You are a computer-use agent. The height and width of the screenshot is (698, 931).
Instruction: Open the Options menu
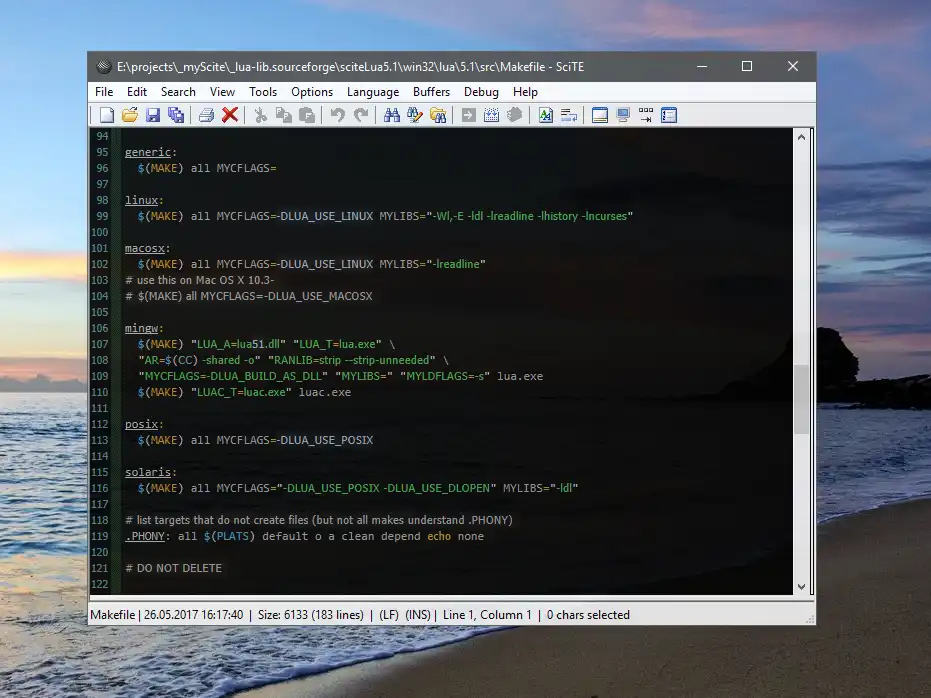point(312,92)
